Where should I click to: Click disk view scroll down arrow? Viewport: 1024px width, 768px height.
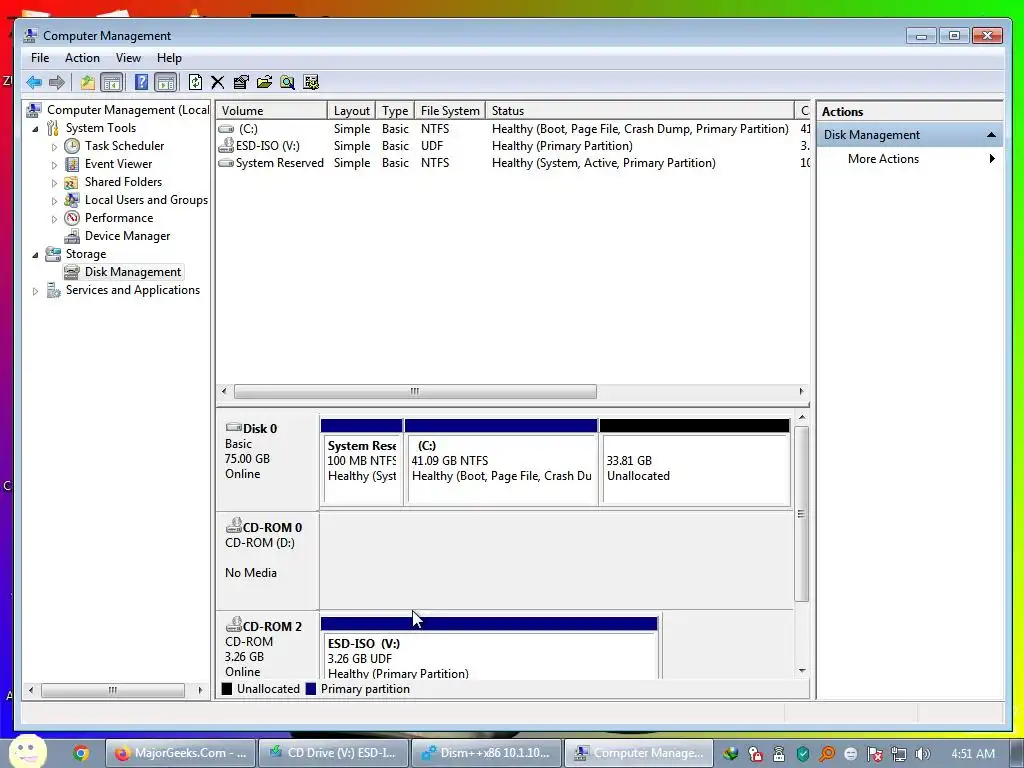tap(801, 671)
